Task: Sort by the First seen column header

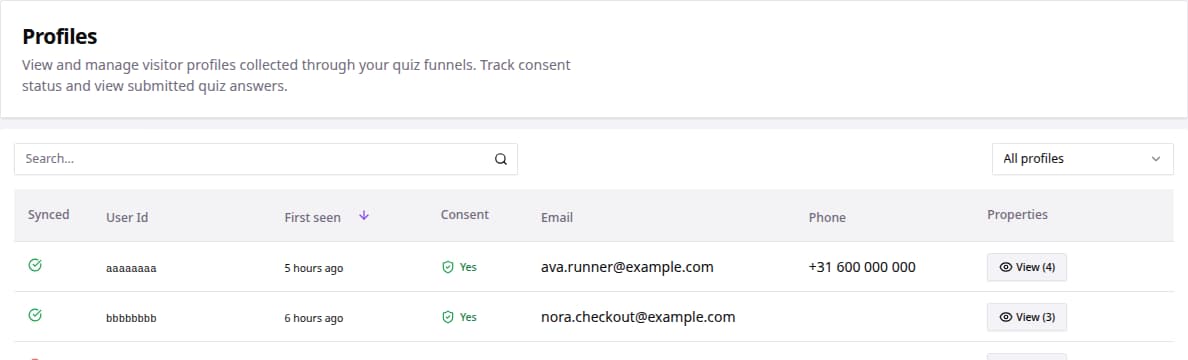Action: [312, 218]
